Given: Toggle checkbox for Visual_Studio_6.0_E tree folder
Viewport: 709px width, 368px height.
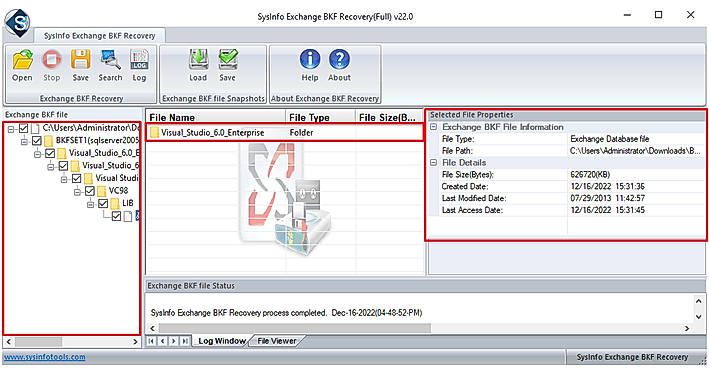Looking at the screenshot, I should (x=50, y=154).
